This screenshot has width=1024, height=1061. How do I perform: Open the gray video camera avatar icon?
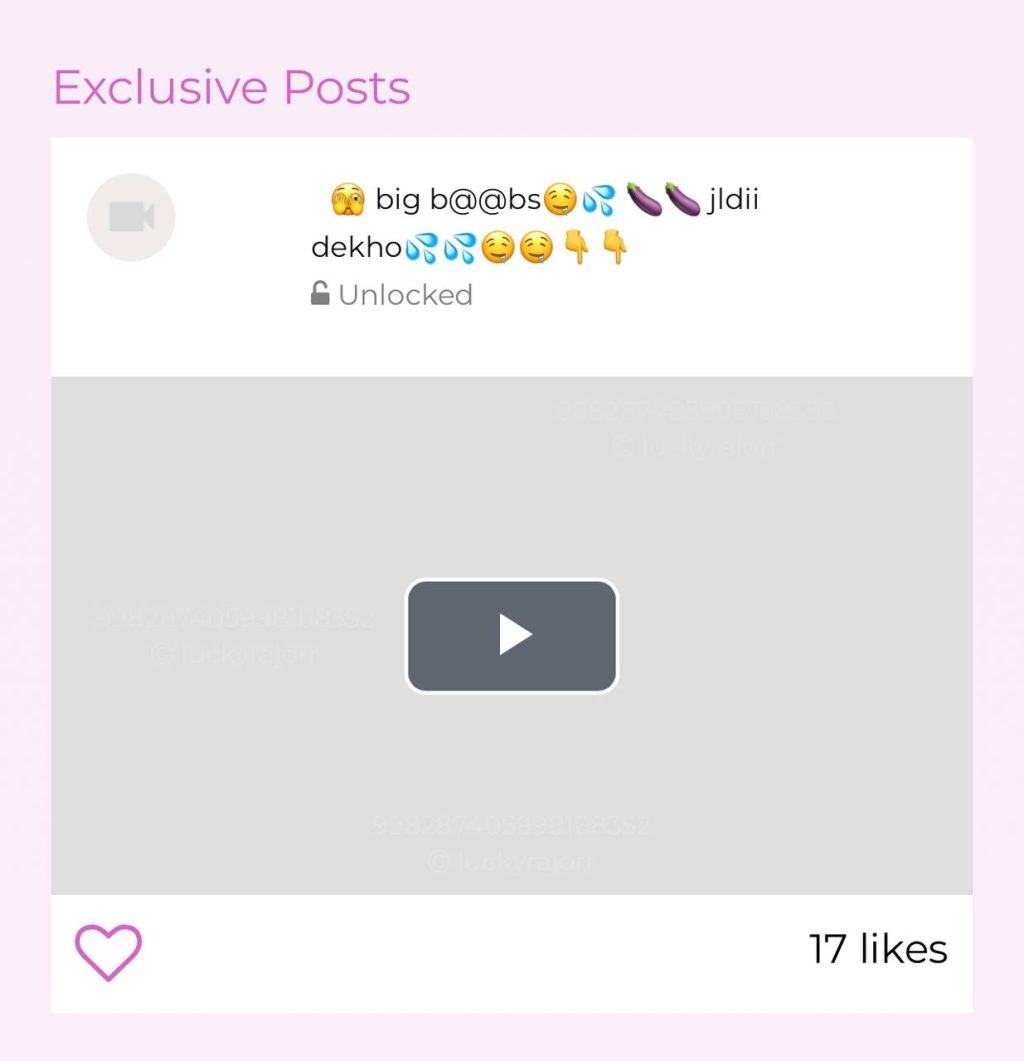[131, 217]
